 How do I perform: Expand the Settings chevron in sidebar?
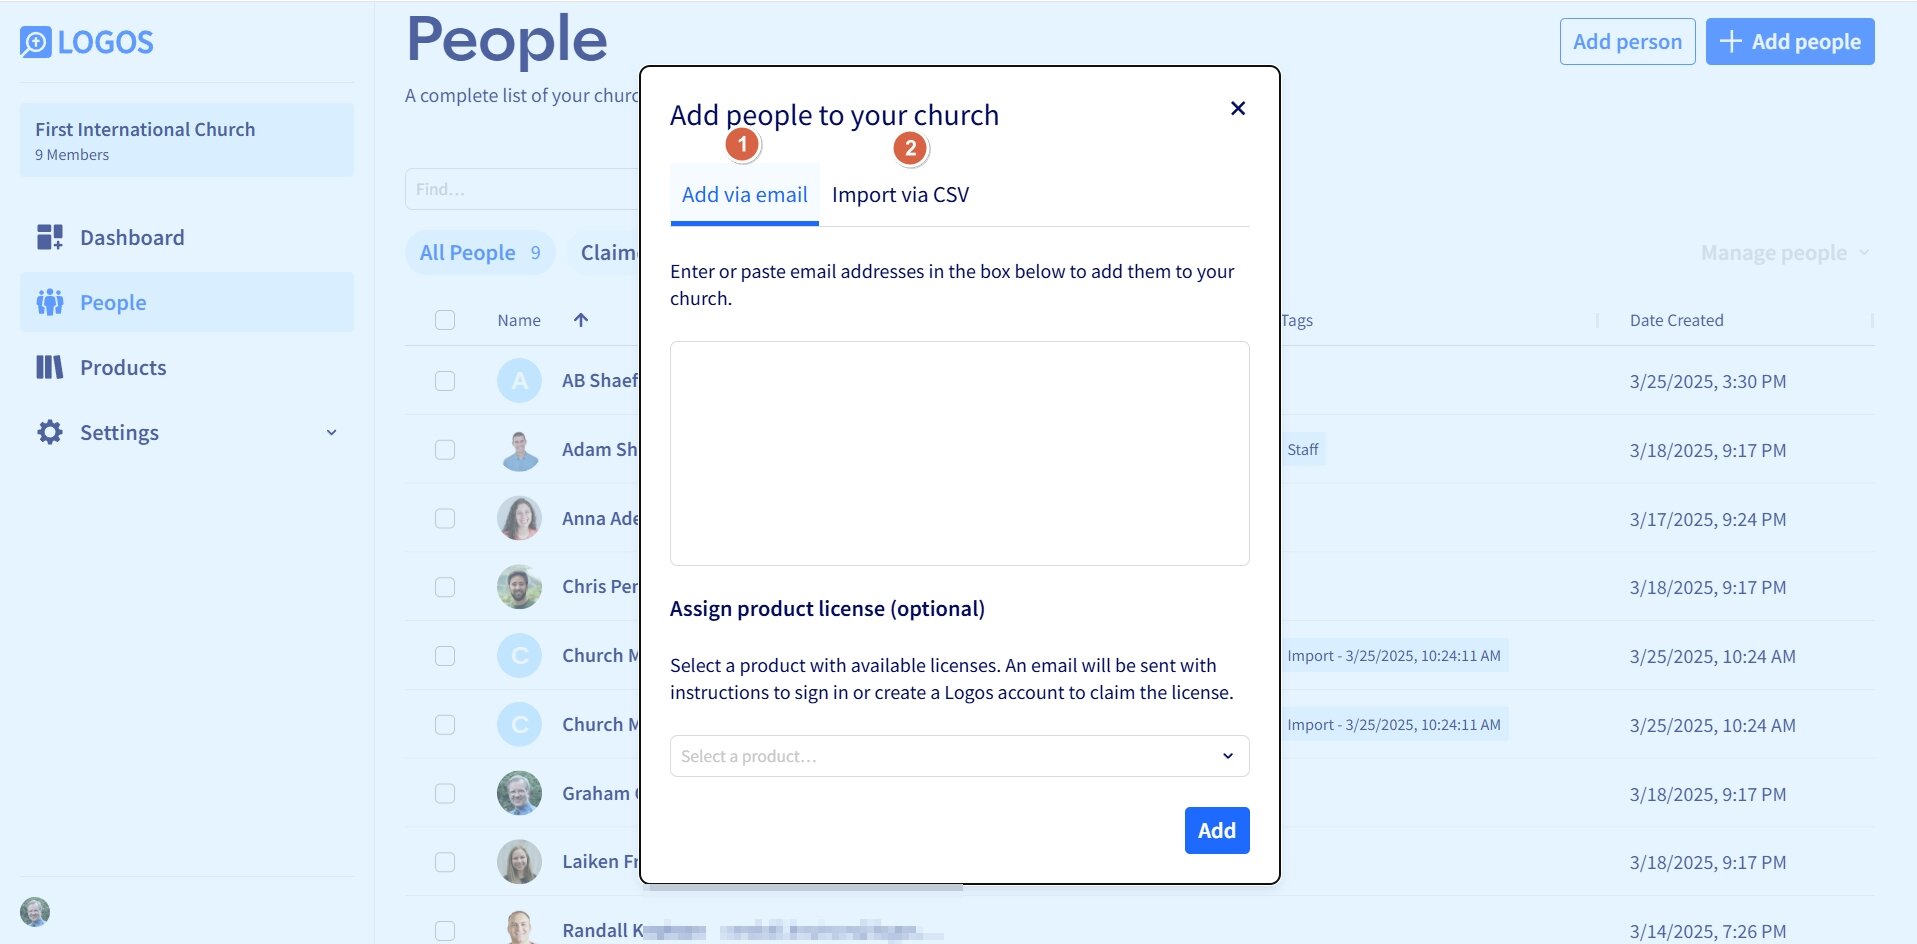(331, 432)
